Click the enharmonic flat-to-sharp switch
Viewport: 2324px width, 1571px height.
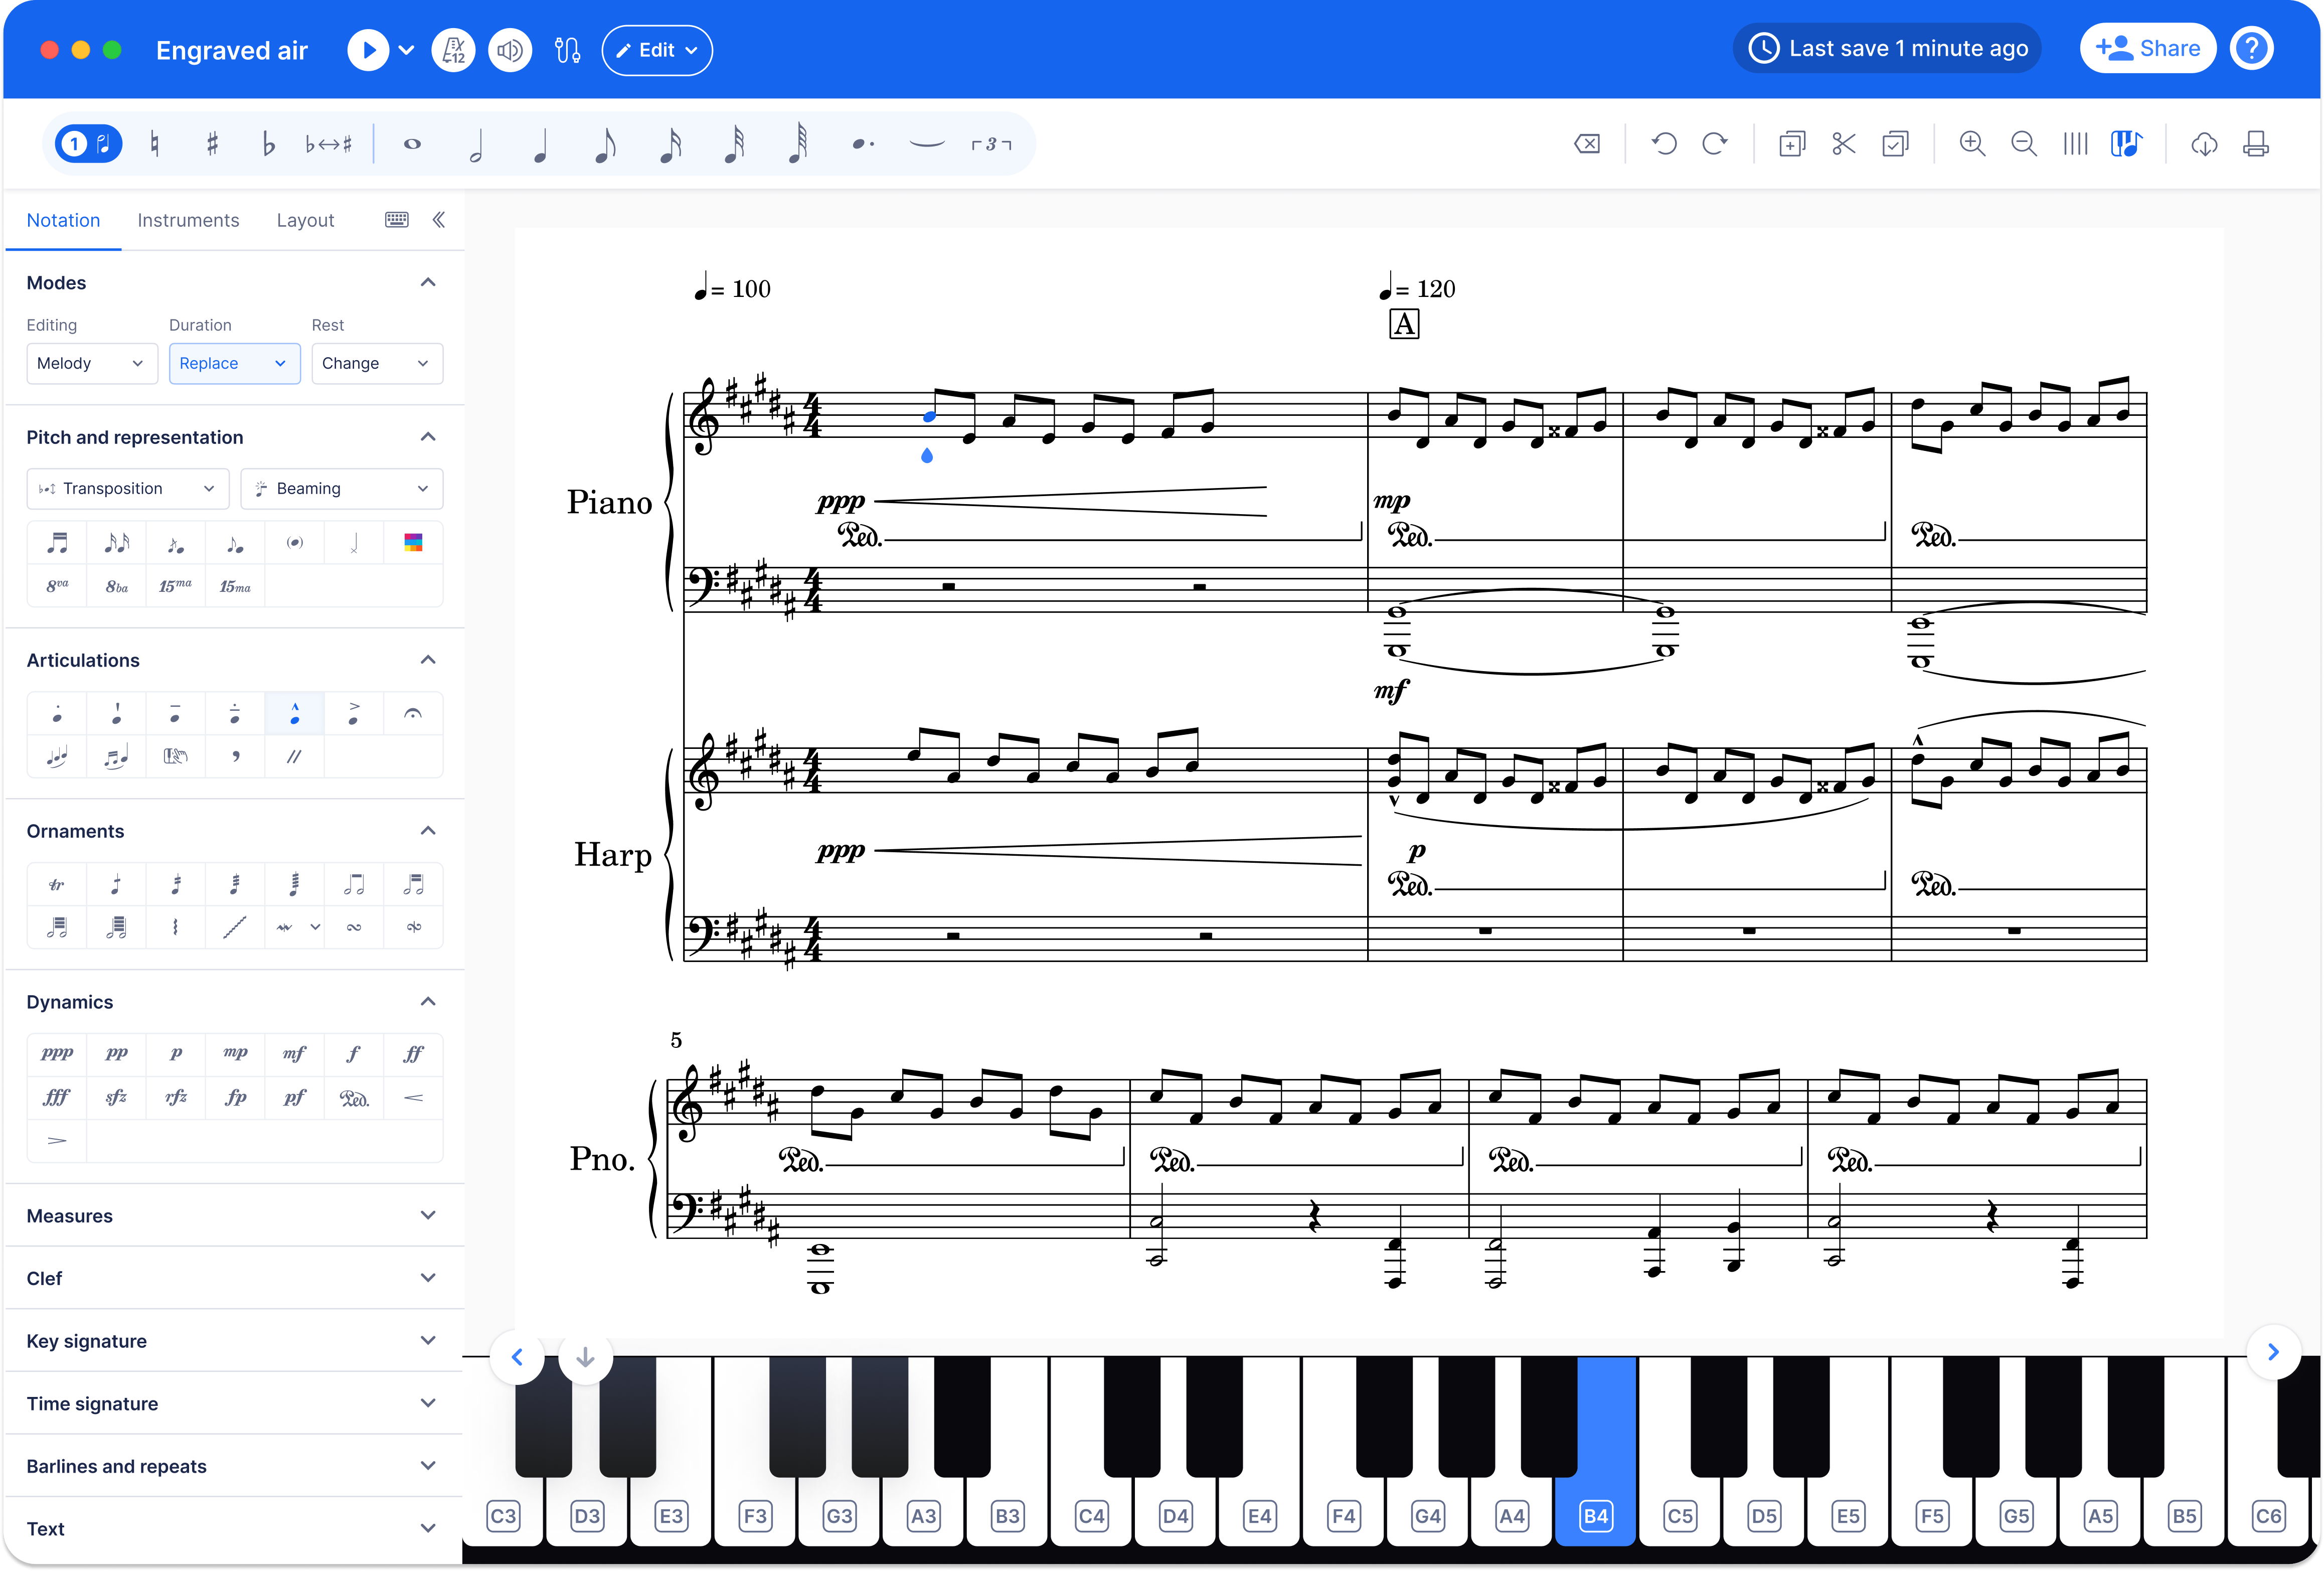[328, 144]
